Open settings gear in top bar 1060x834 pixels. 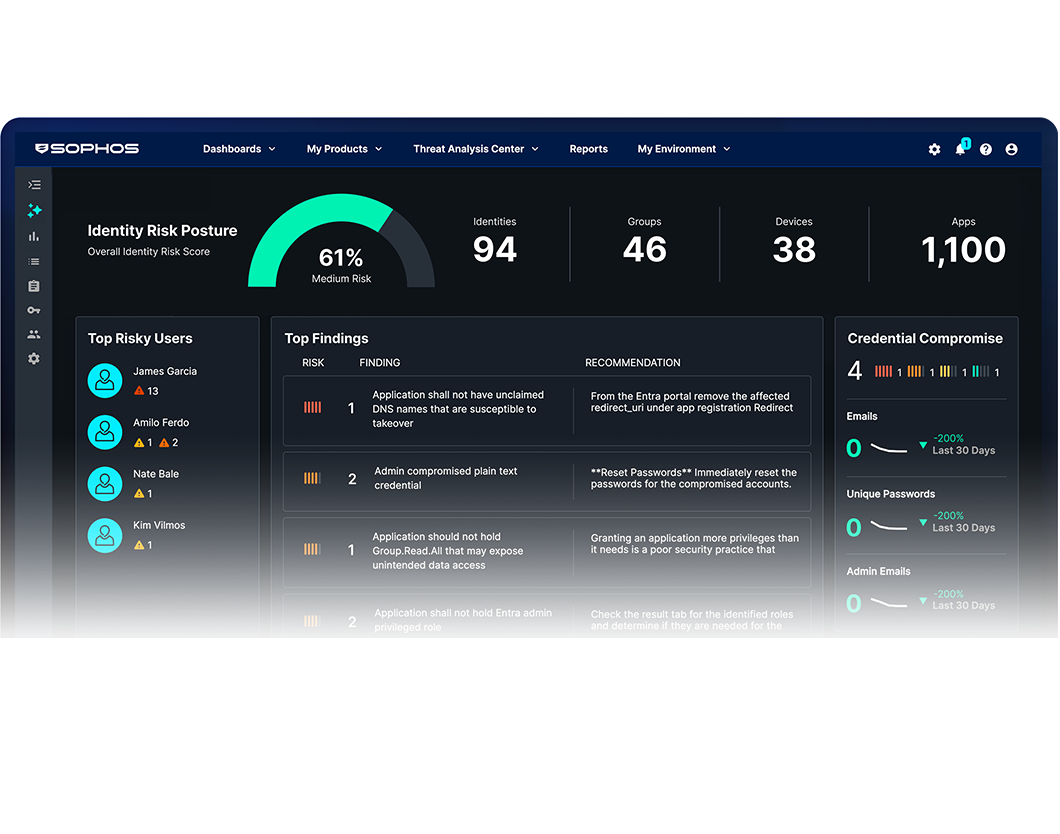coord(934,149)
